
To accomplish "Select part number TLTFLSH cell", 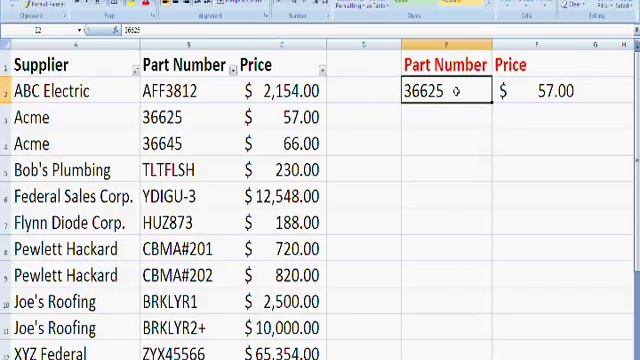I will [x=189, y=169].
